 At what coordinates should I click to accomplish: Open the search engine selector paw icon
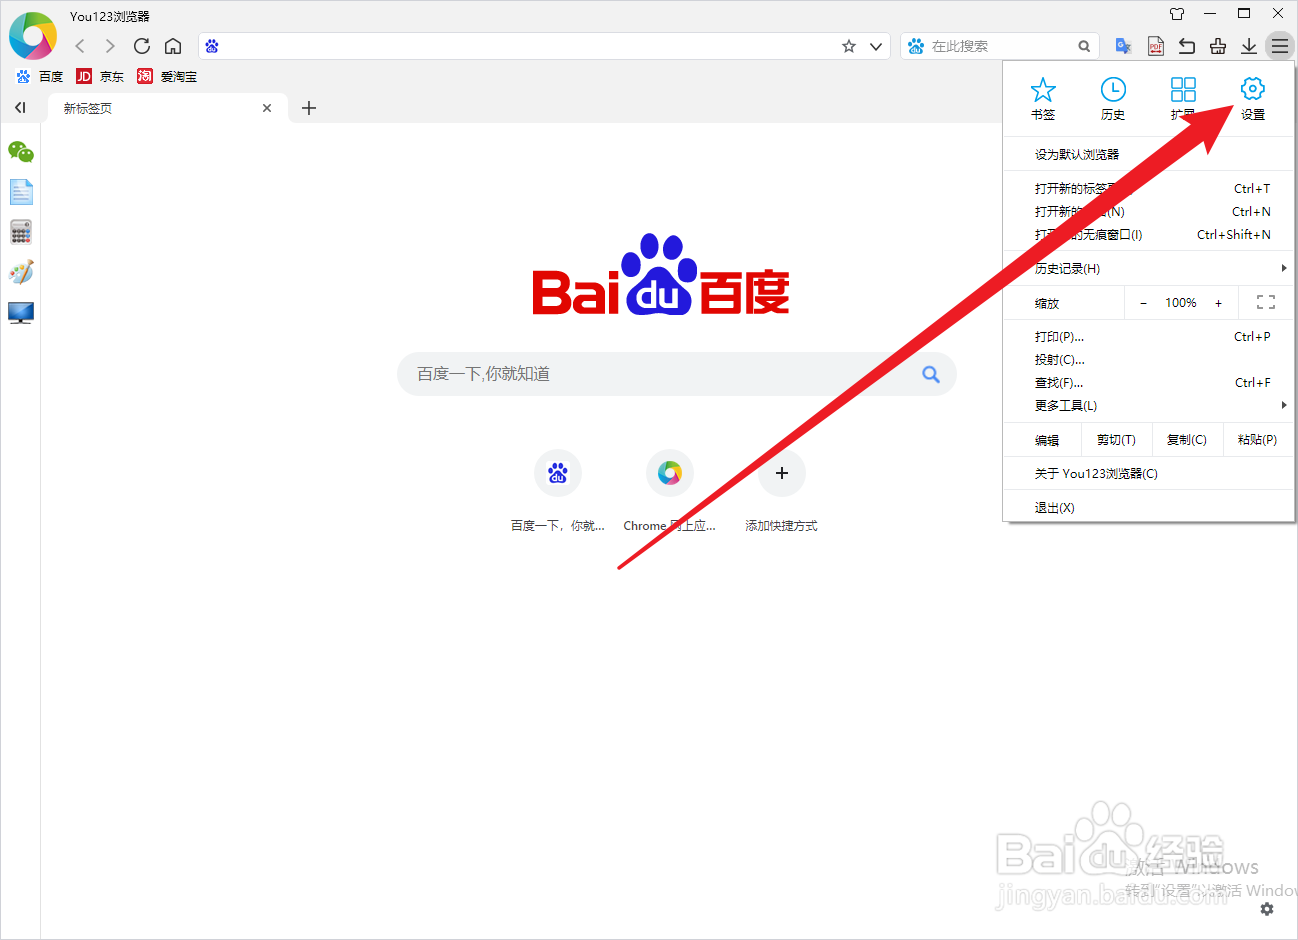(x=916, y=46)
